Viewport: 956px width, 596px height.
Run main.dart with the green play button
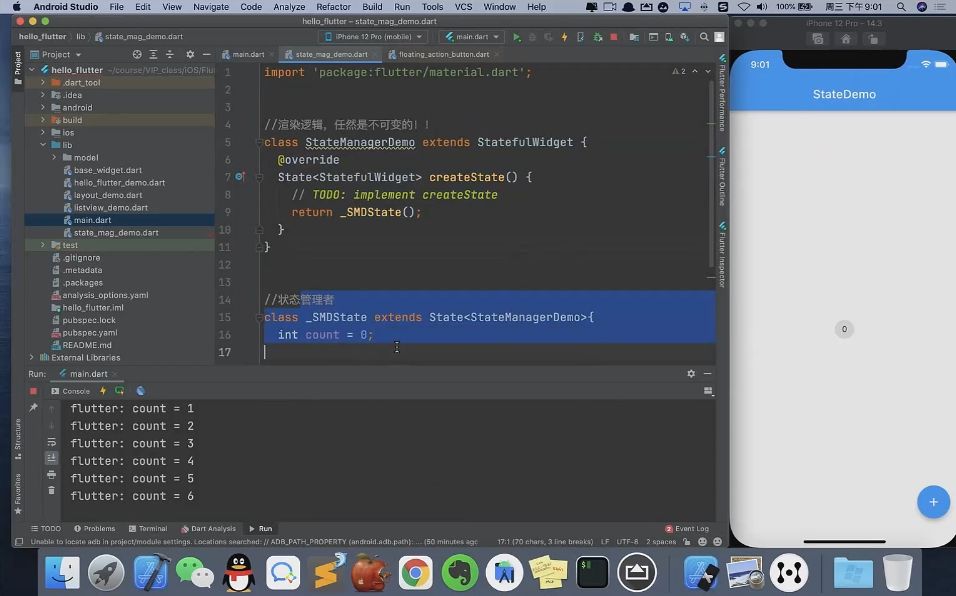click(516, 37)
